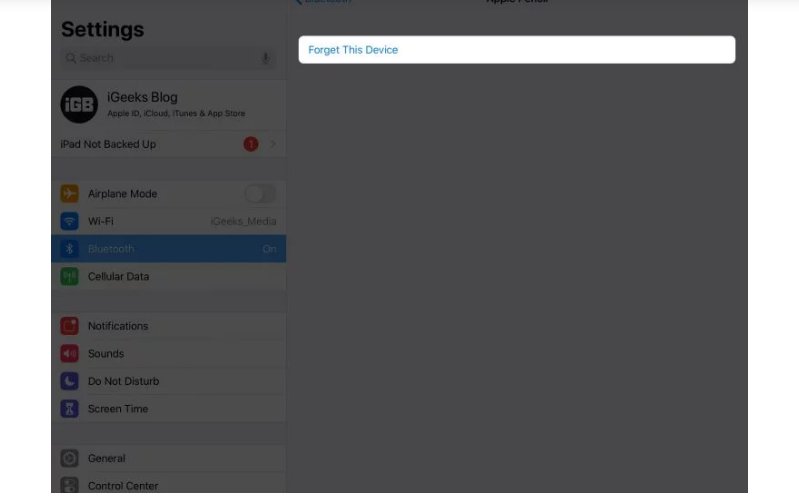This screenshot has width=799, height=500.
Task: Open Sounds settings
Action: [169, 353]
